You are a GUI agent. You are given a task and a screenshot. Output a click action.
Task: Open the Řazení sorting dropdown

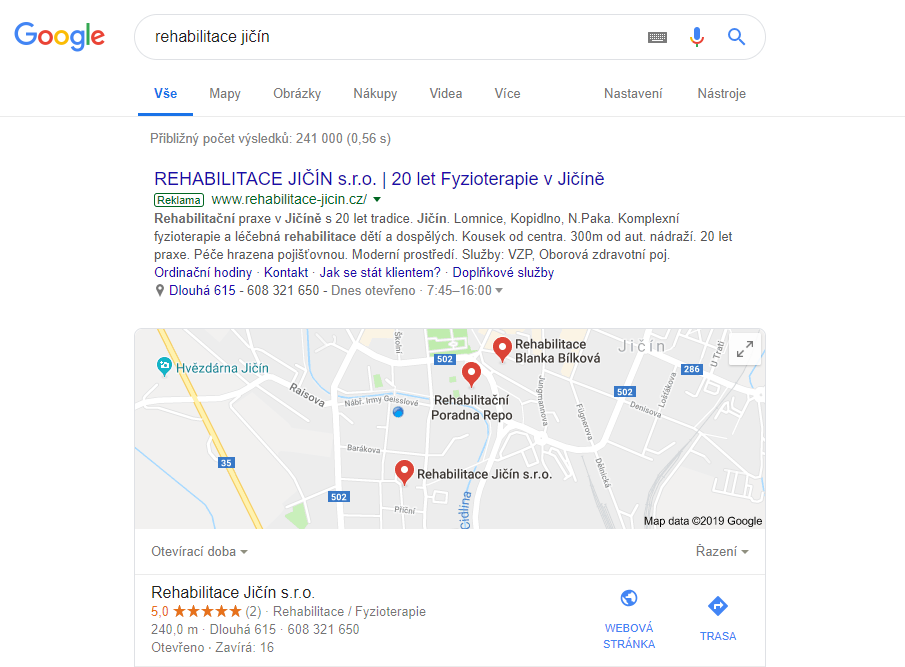[x=721, y=552]
